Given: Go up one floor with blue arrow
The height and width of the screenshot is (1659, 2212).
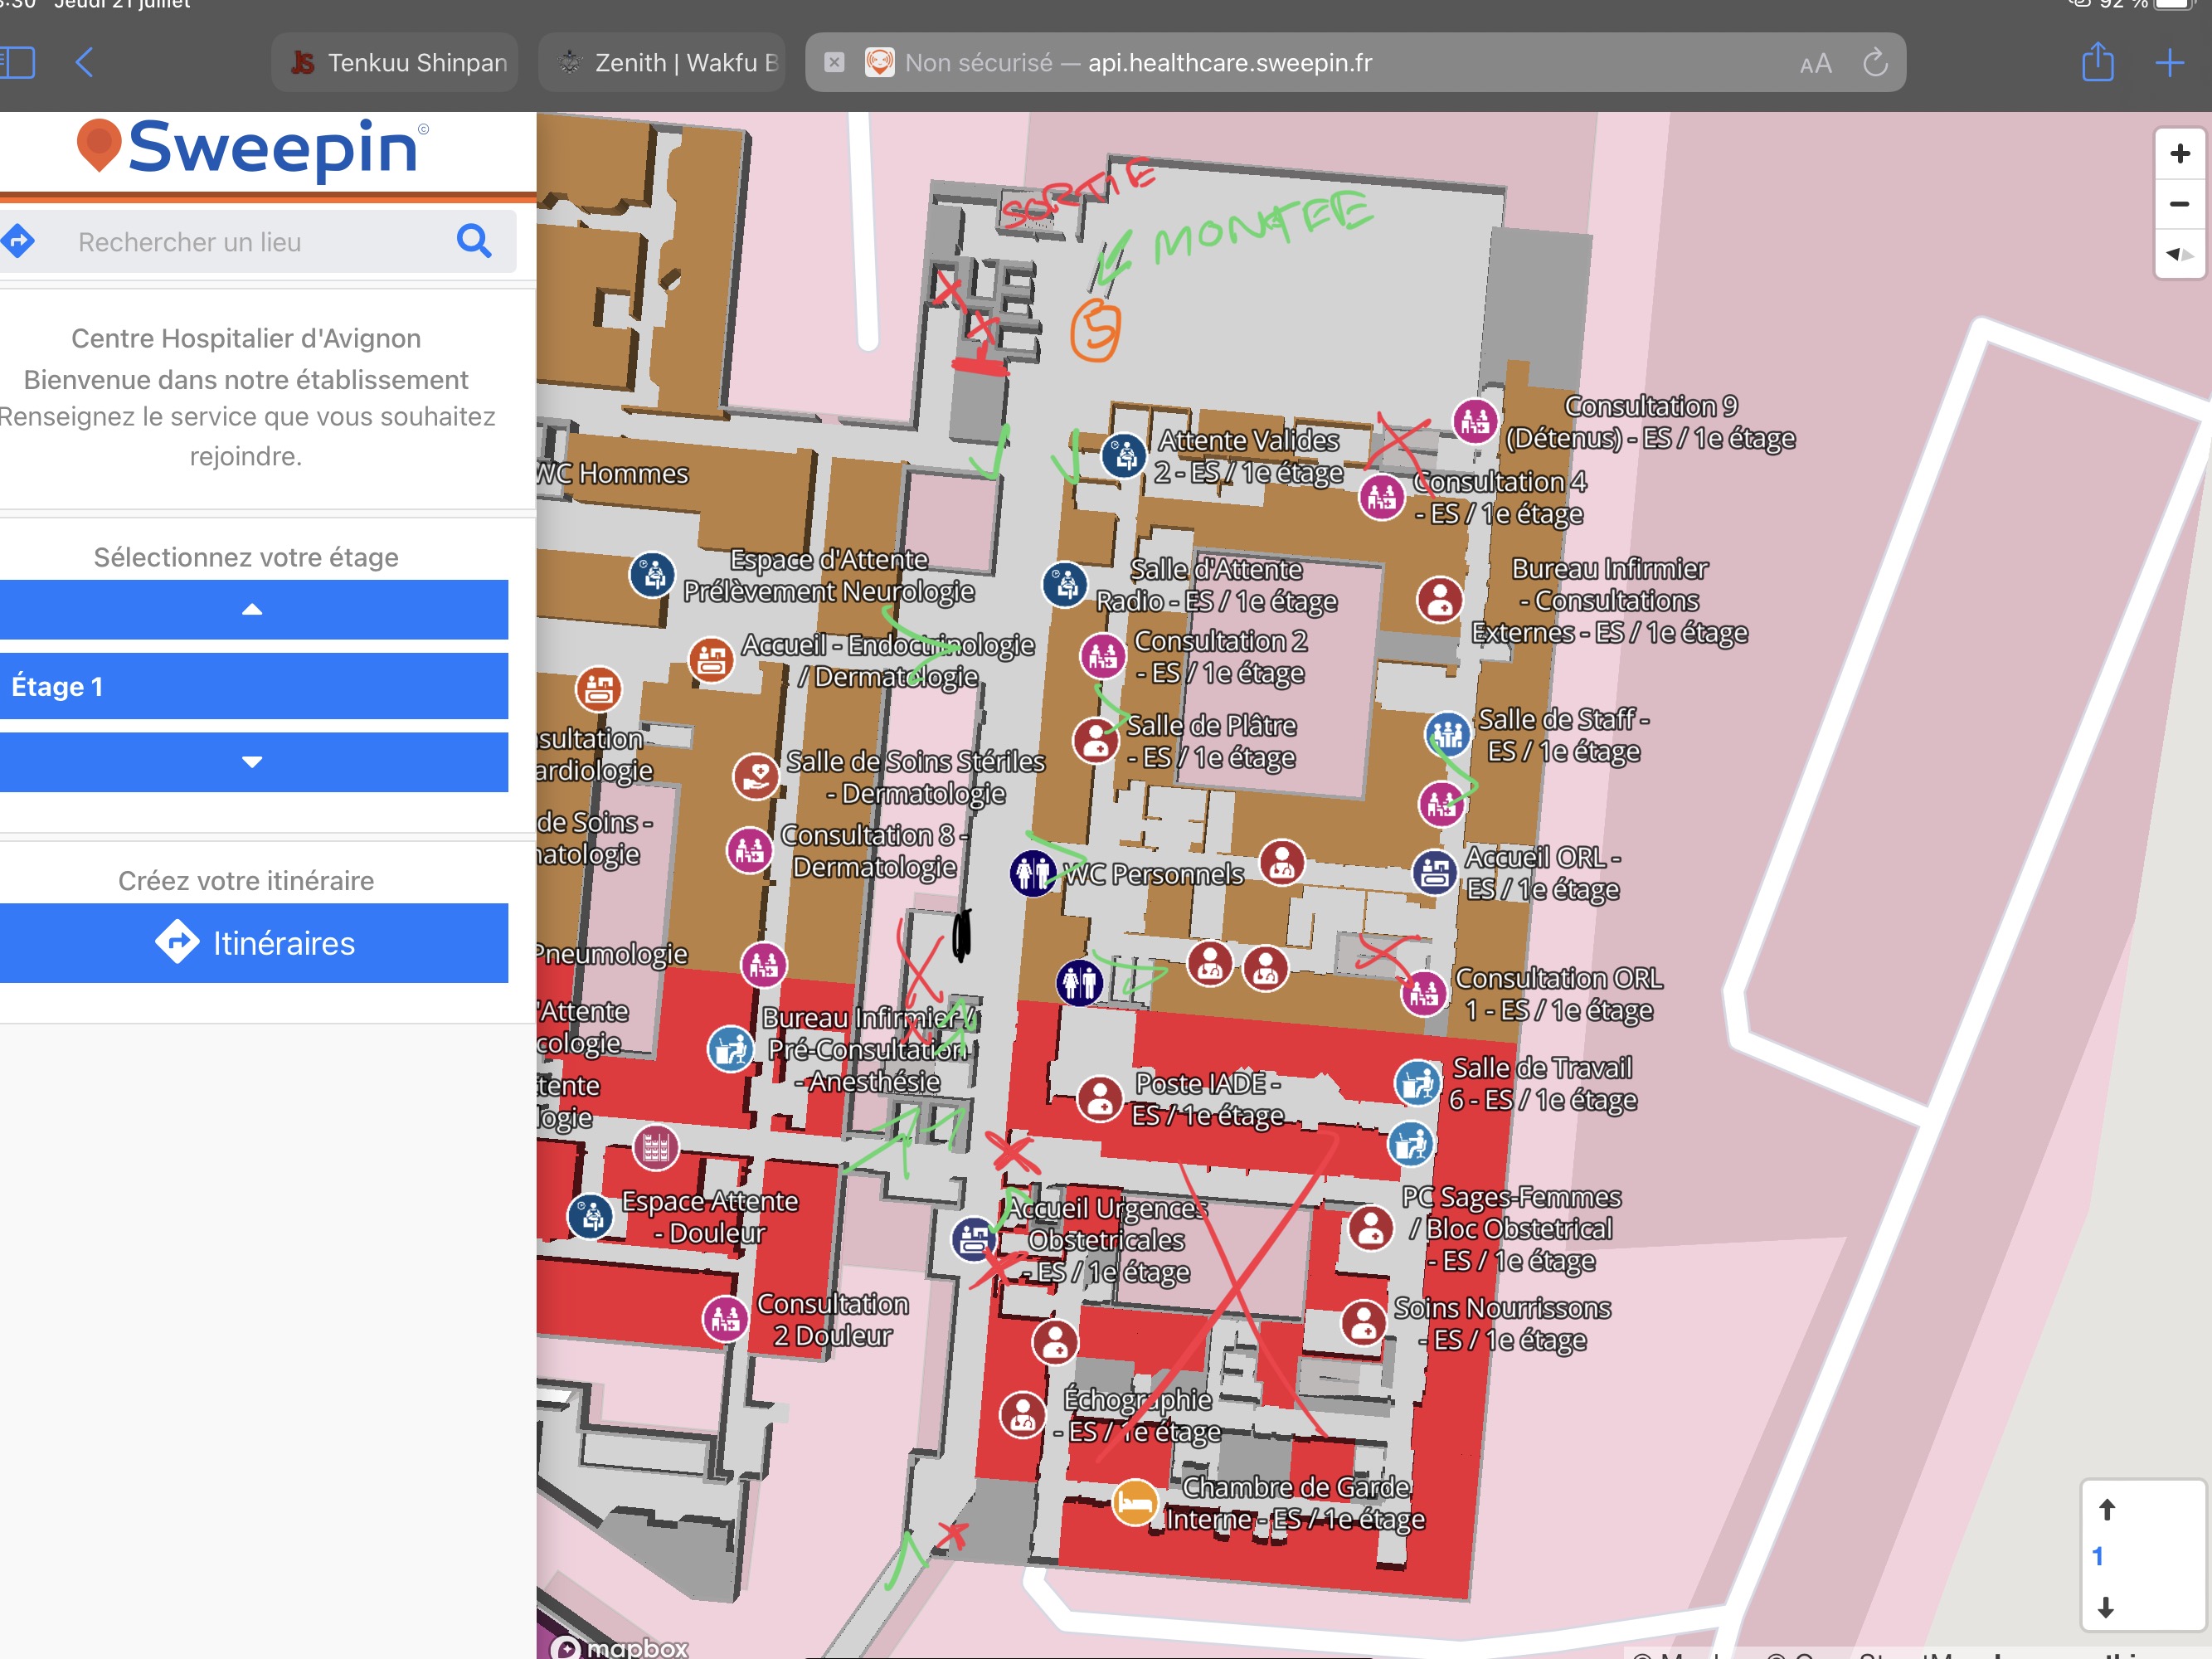Looking at the screenshot, I should click(x=253, y=609).
